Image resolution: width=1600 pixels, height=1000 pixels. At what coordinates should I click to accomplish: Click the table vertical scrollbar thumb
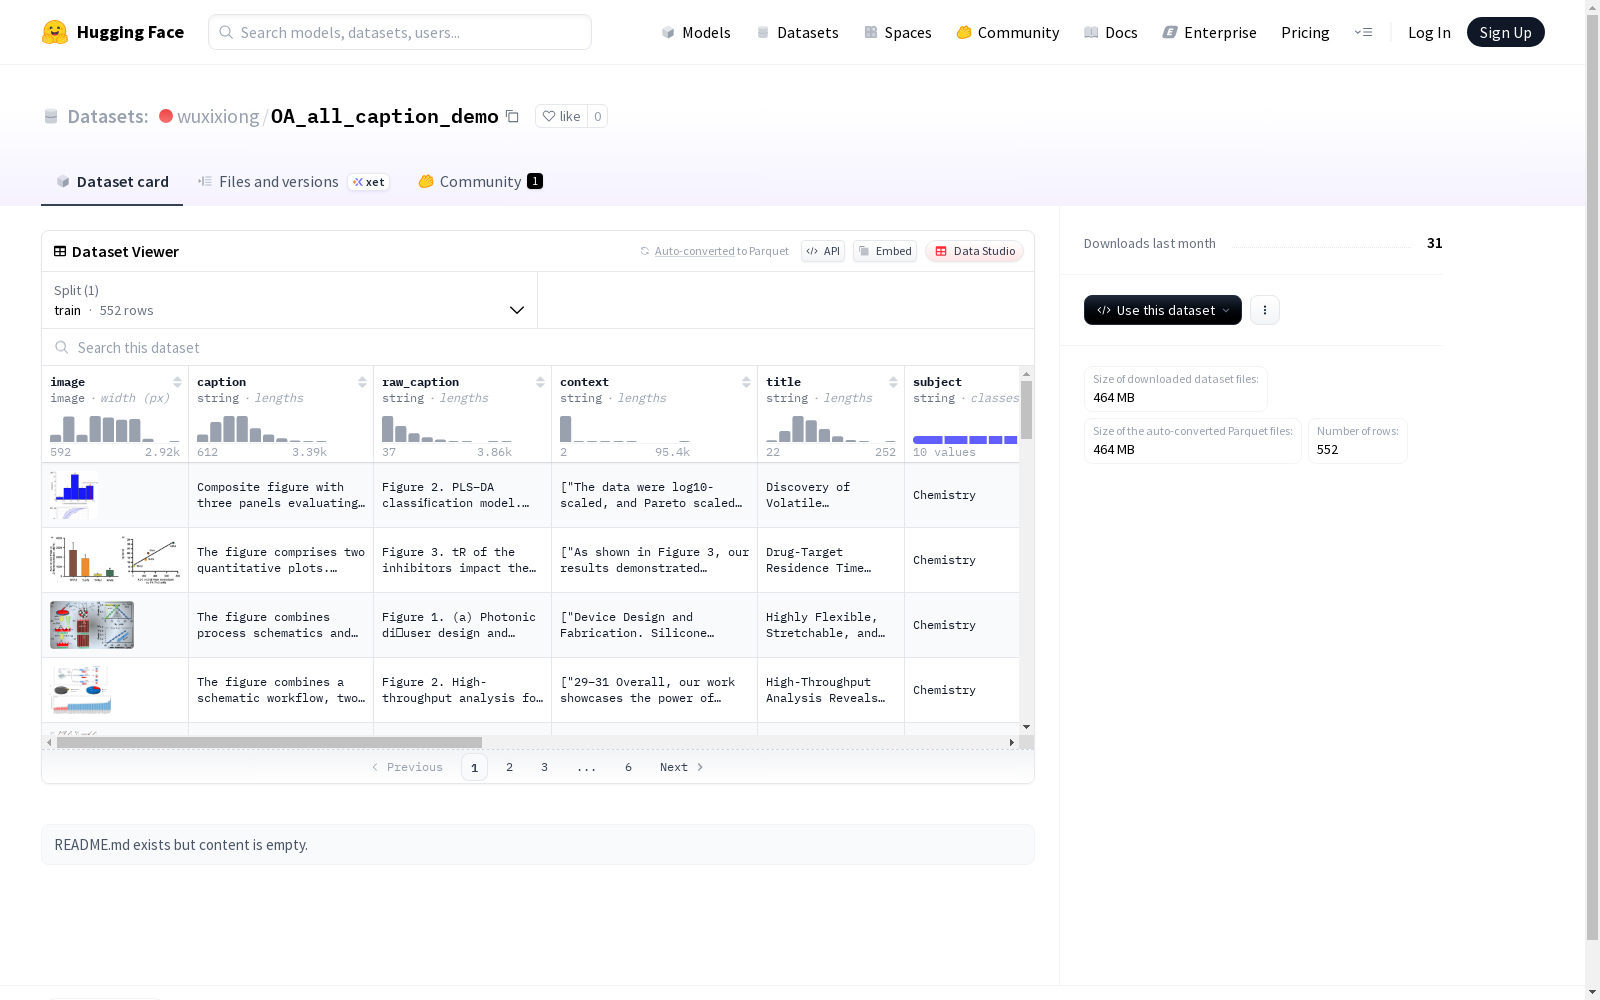point(1026,410)
